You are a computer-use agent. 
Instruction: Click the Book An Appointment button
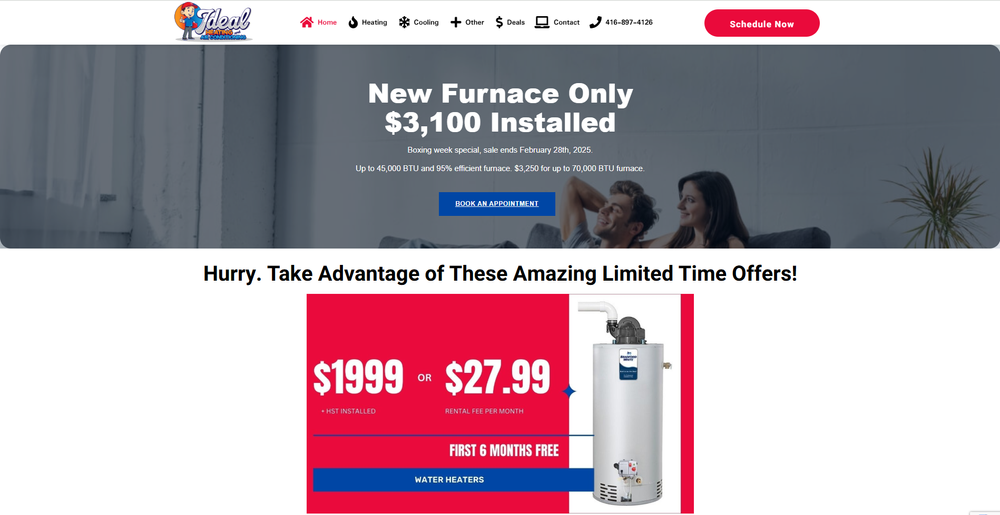(497, 204)
